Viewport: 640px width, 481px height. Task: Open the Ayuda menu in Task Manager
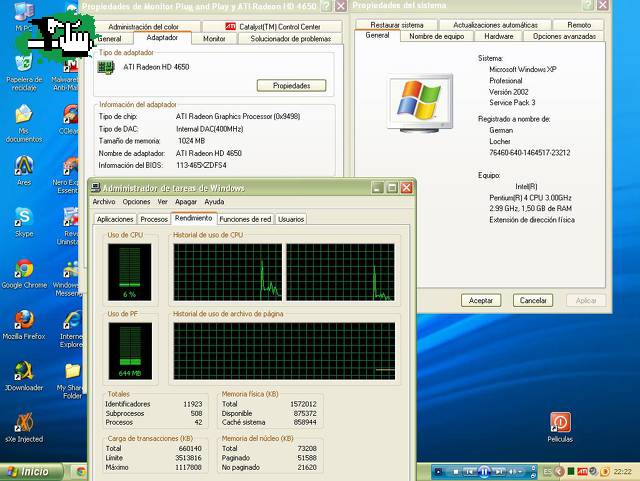point(214,202)
